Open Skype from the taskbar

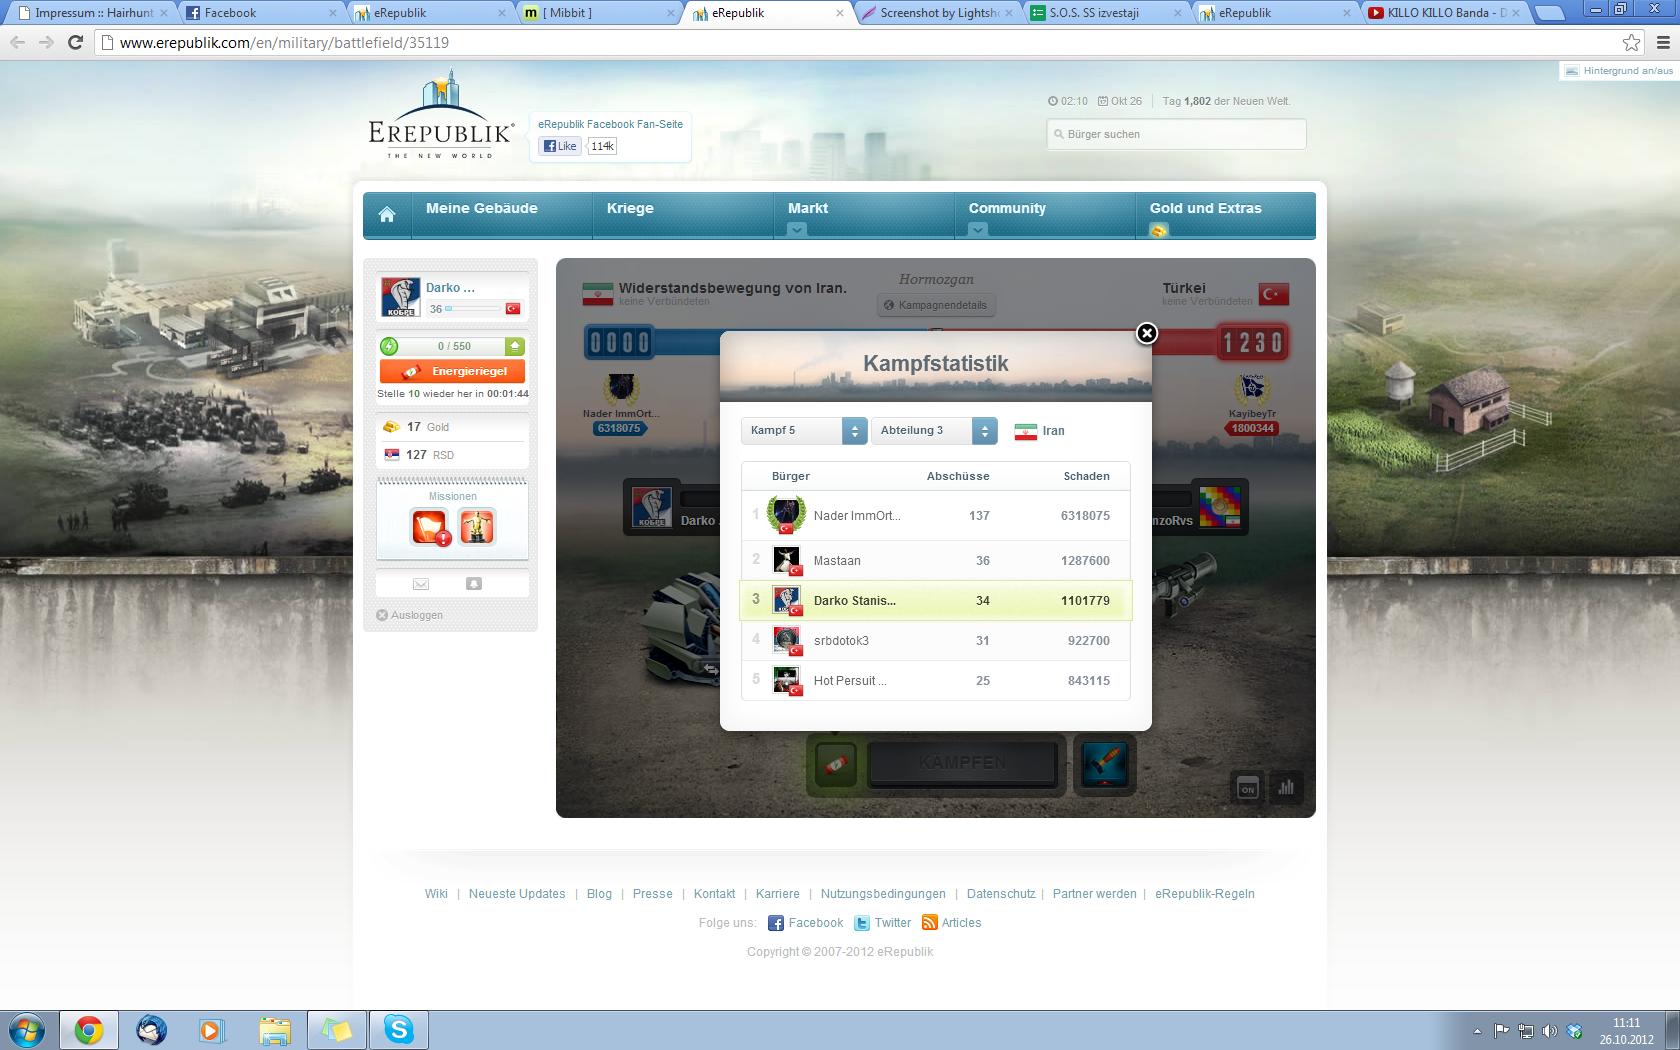(399, 1029)
